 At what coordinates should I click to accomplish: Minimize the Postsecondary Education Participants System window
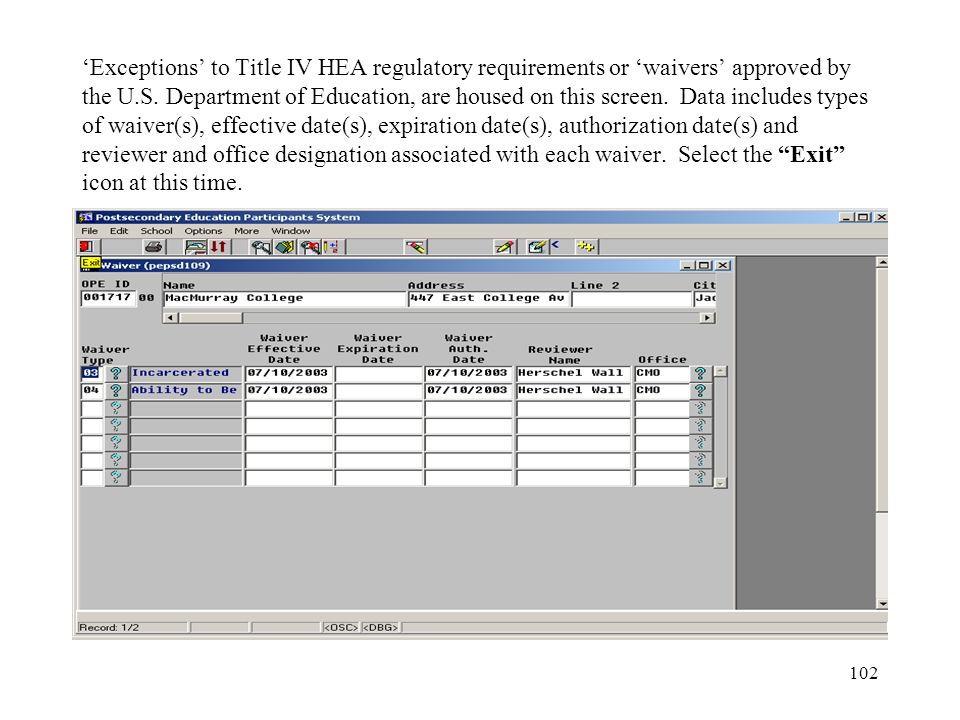(x=846, y=217)
